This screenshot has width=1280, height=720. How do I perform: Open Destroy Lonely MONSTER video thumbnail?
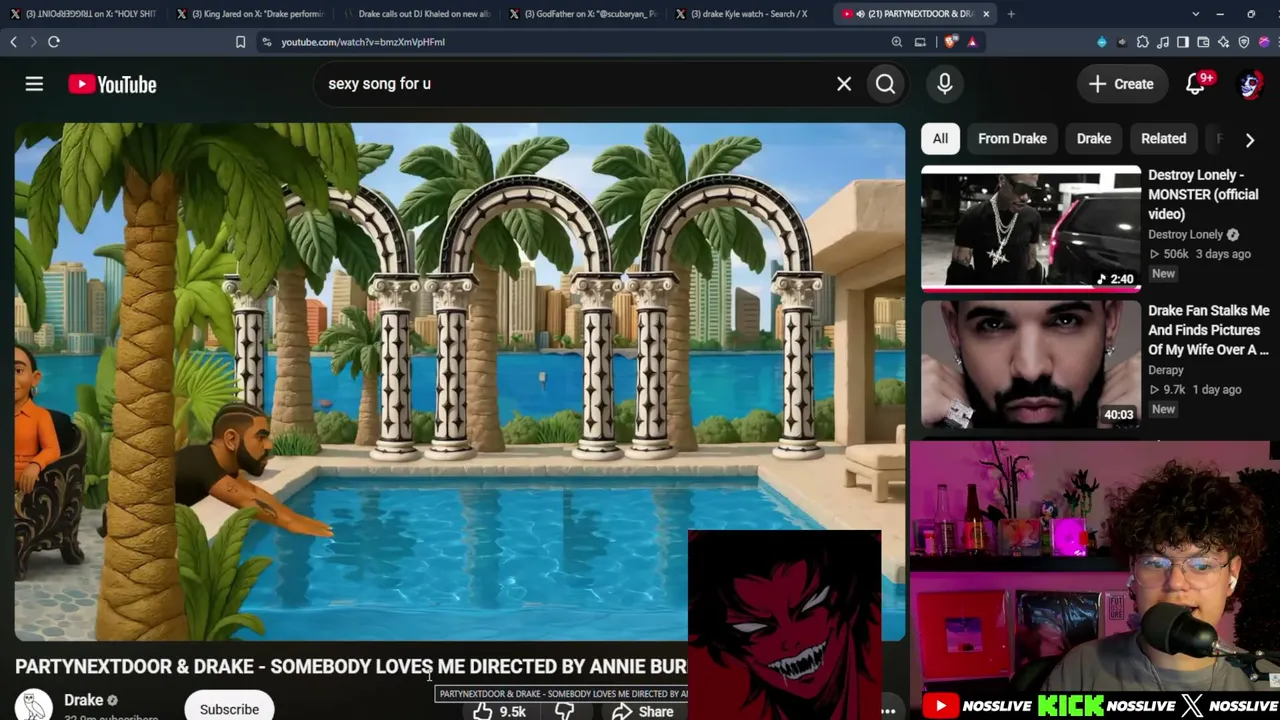point(1031,229)
